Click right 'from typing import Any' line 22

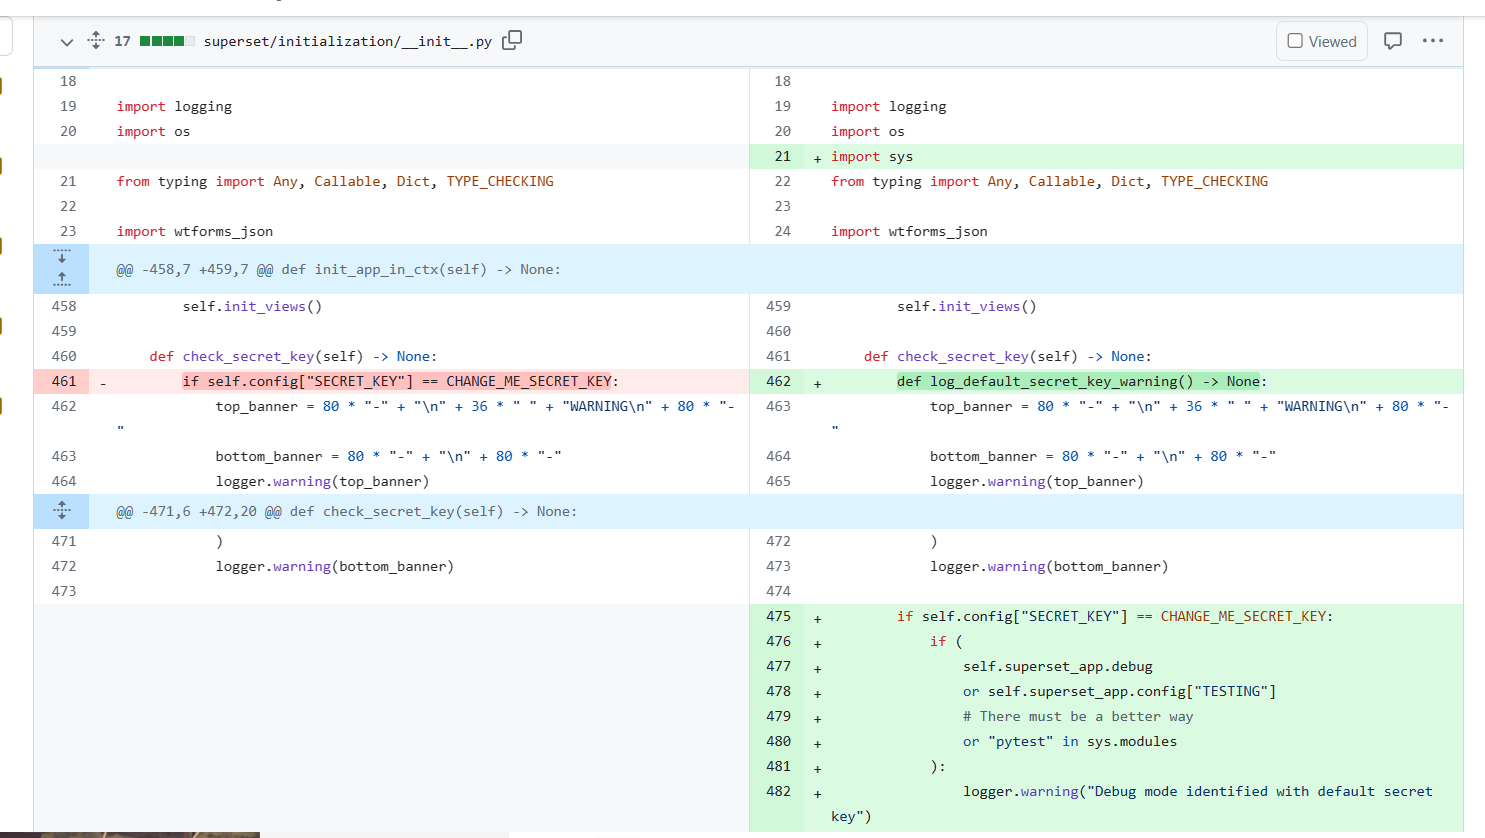[1049, 181]
